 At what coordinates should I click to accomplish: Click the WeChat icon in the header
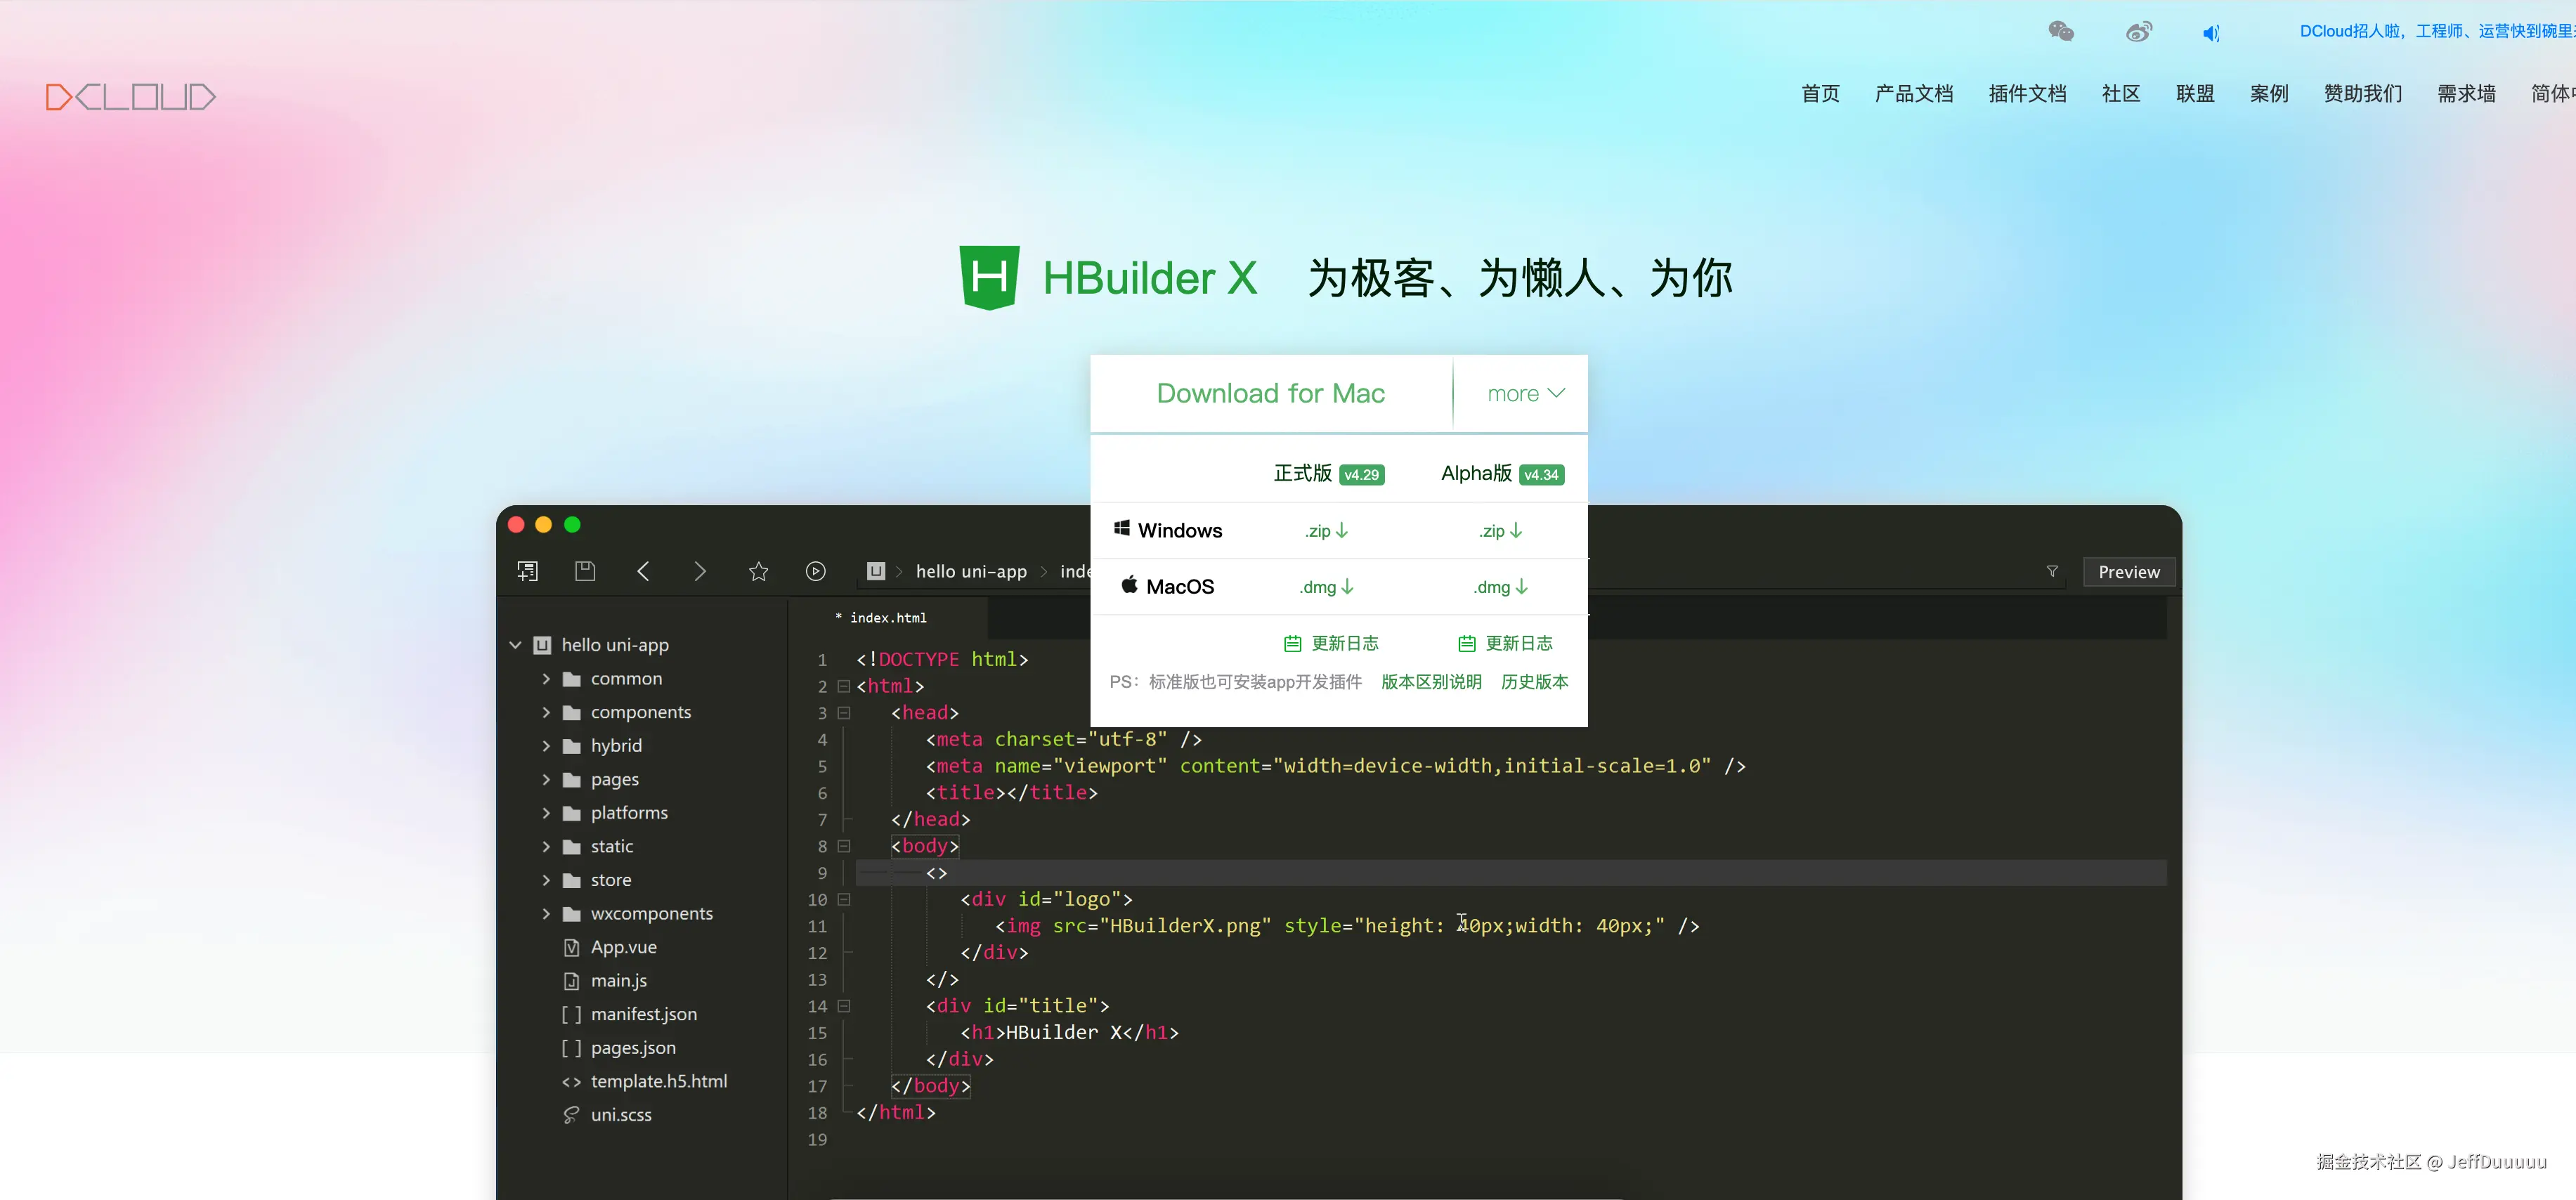tap(2061, 32)
